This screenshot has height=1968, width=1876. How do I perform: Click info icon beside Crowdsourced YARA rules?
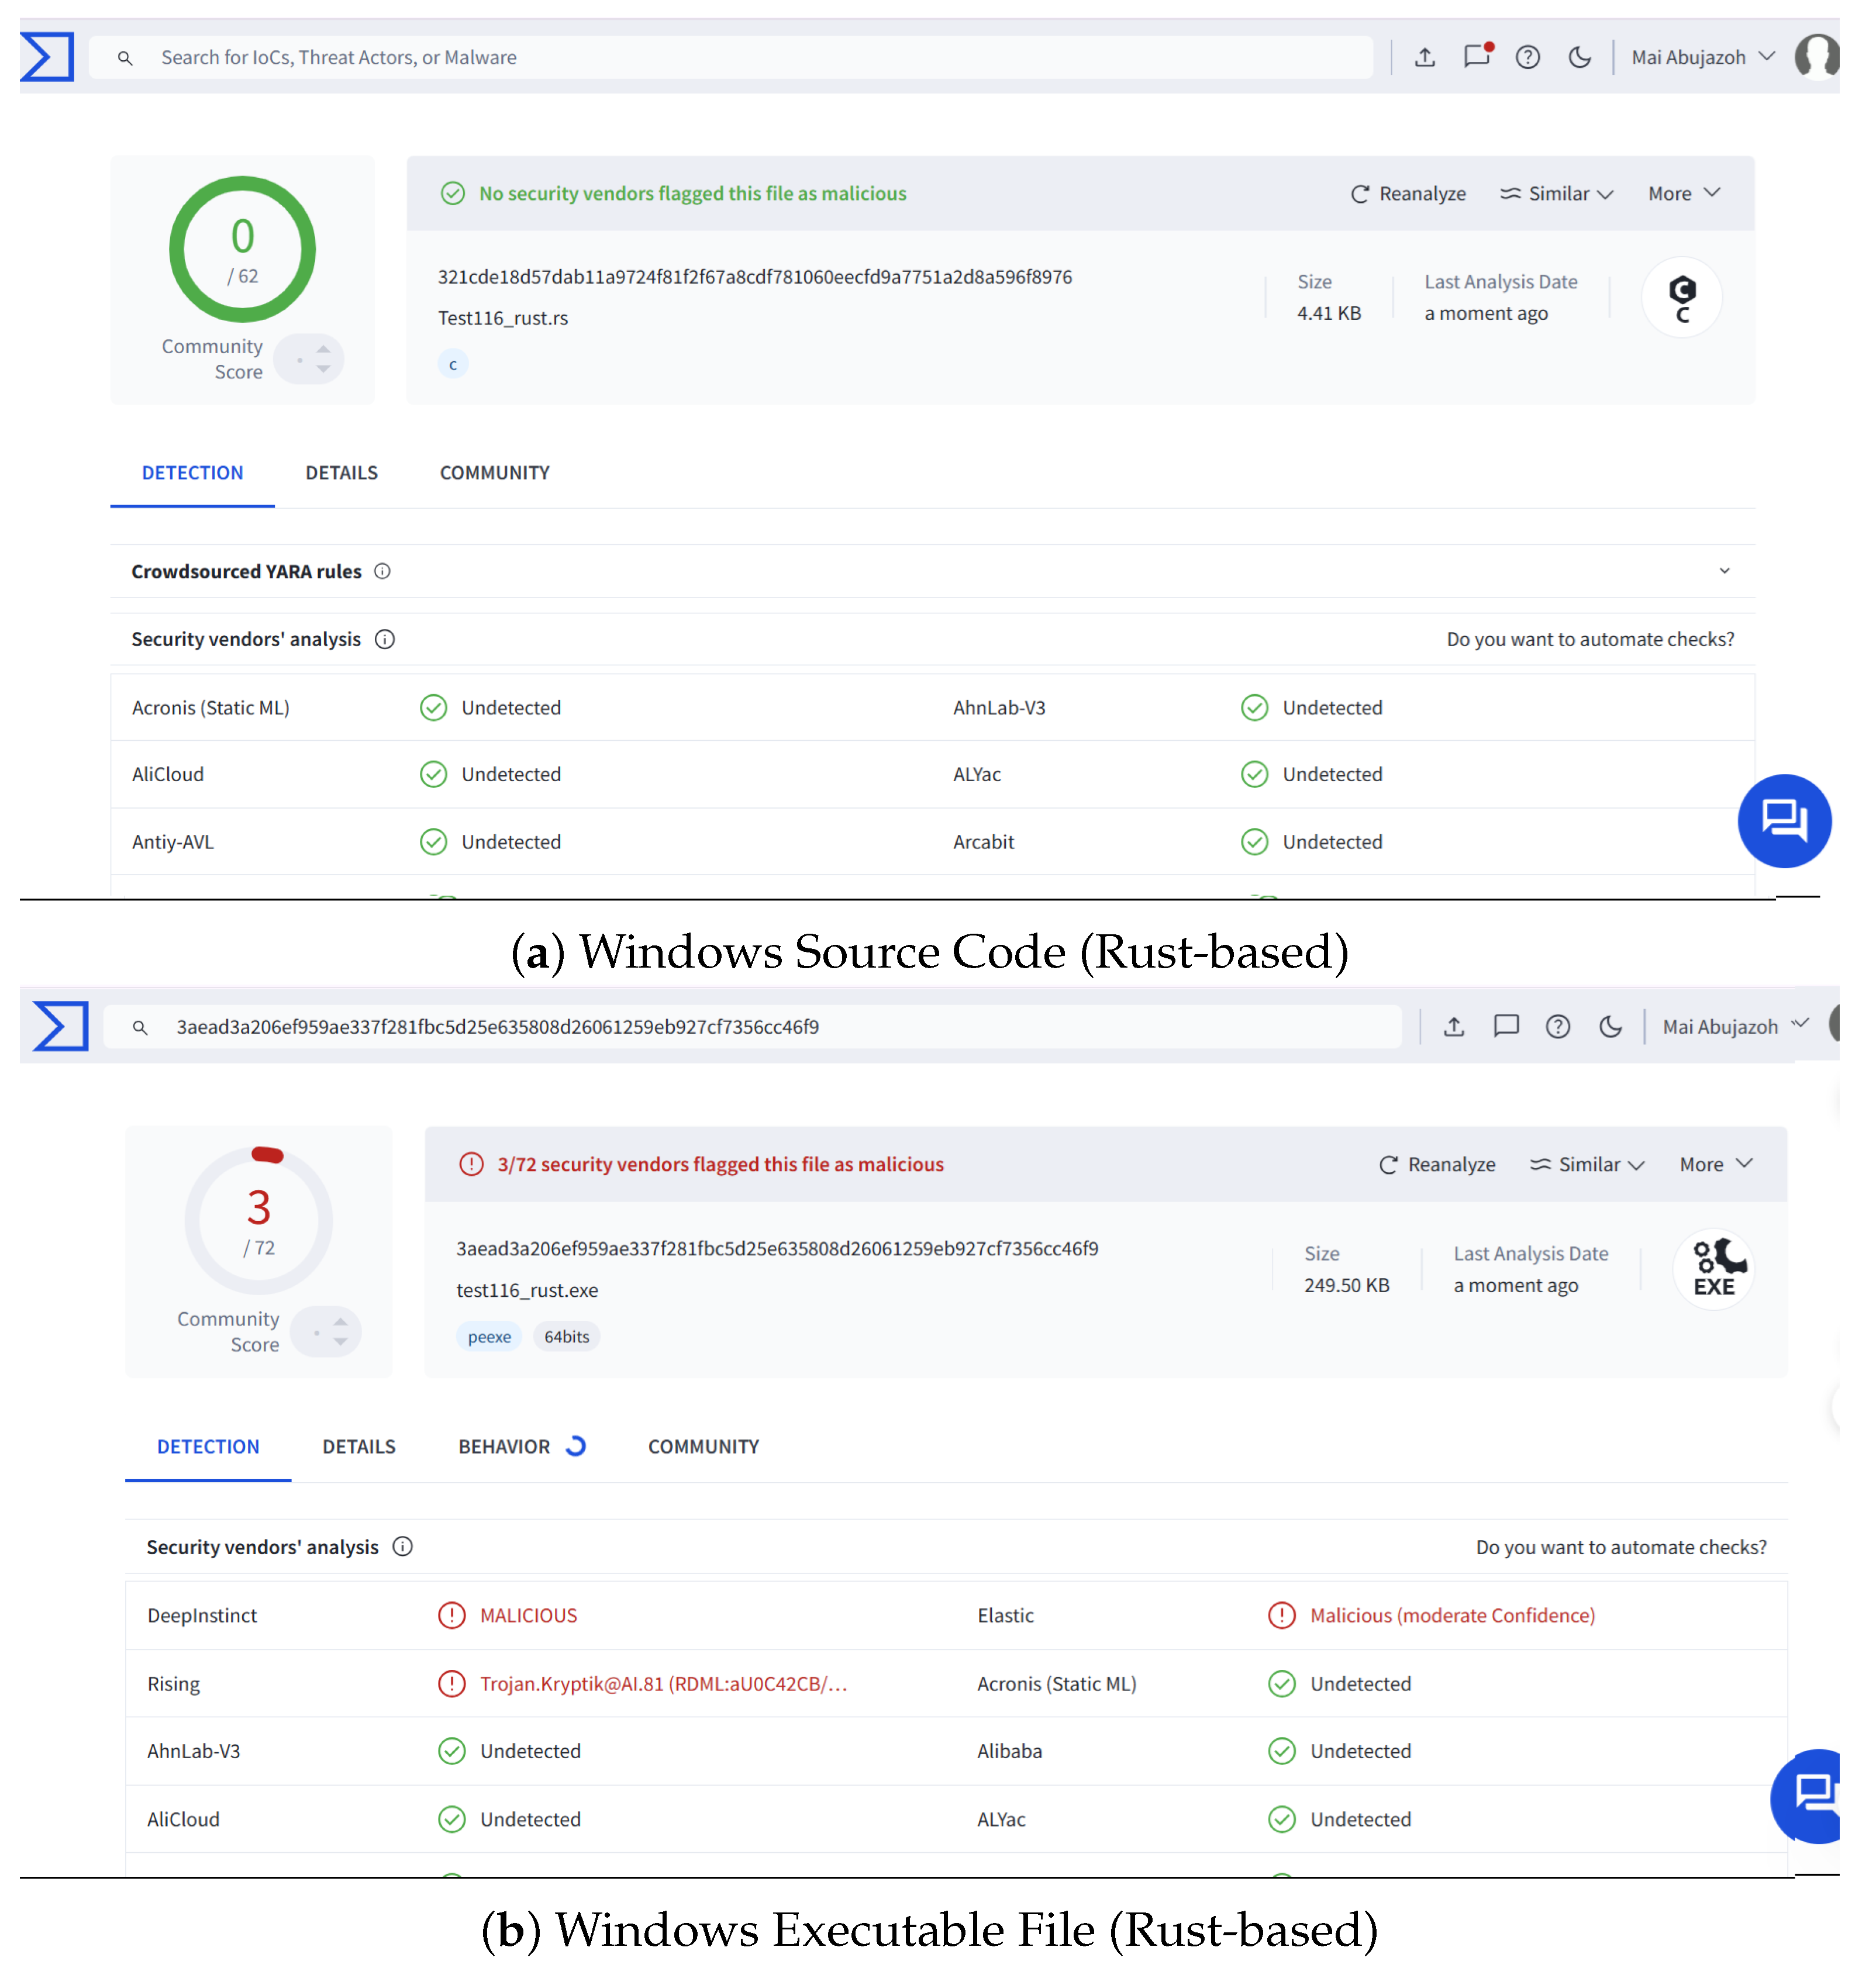(382, 571)
